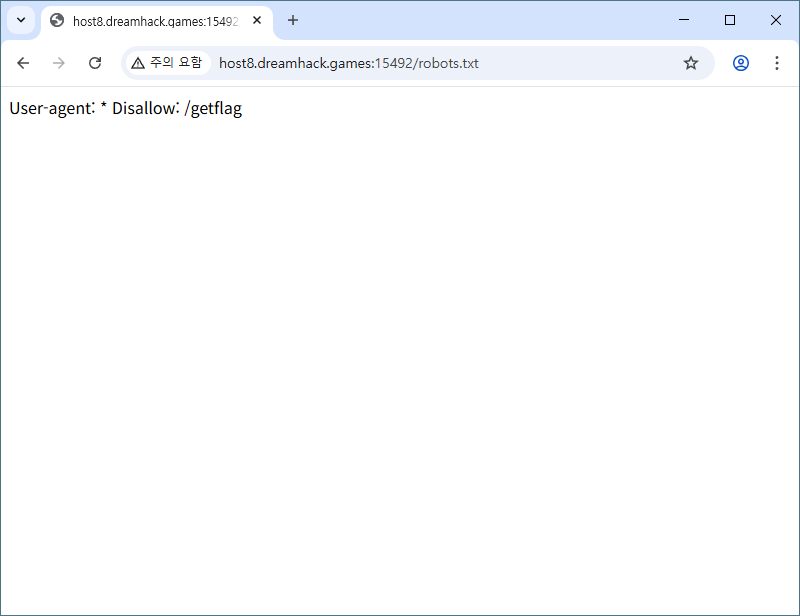
Task: Click the URL text in address bar
Action: 348,63
